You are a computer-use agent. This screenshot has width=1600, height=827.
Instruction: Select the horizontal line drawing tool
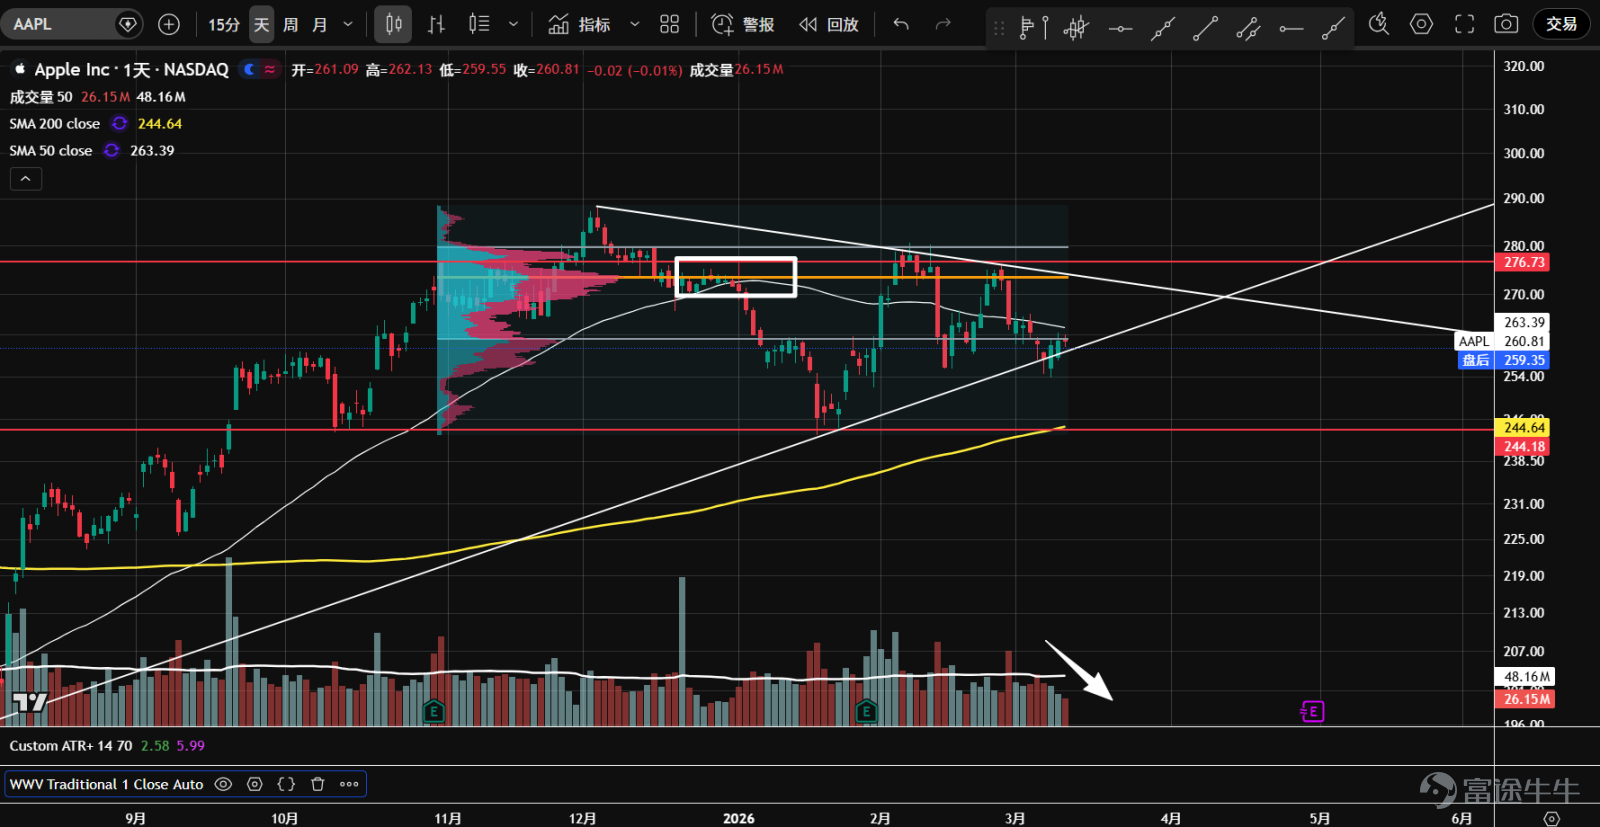pyautogui.click(x=1120, y=28)
